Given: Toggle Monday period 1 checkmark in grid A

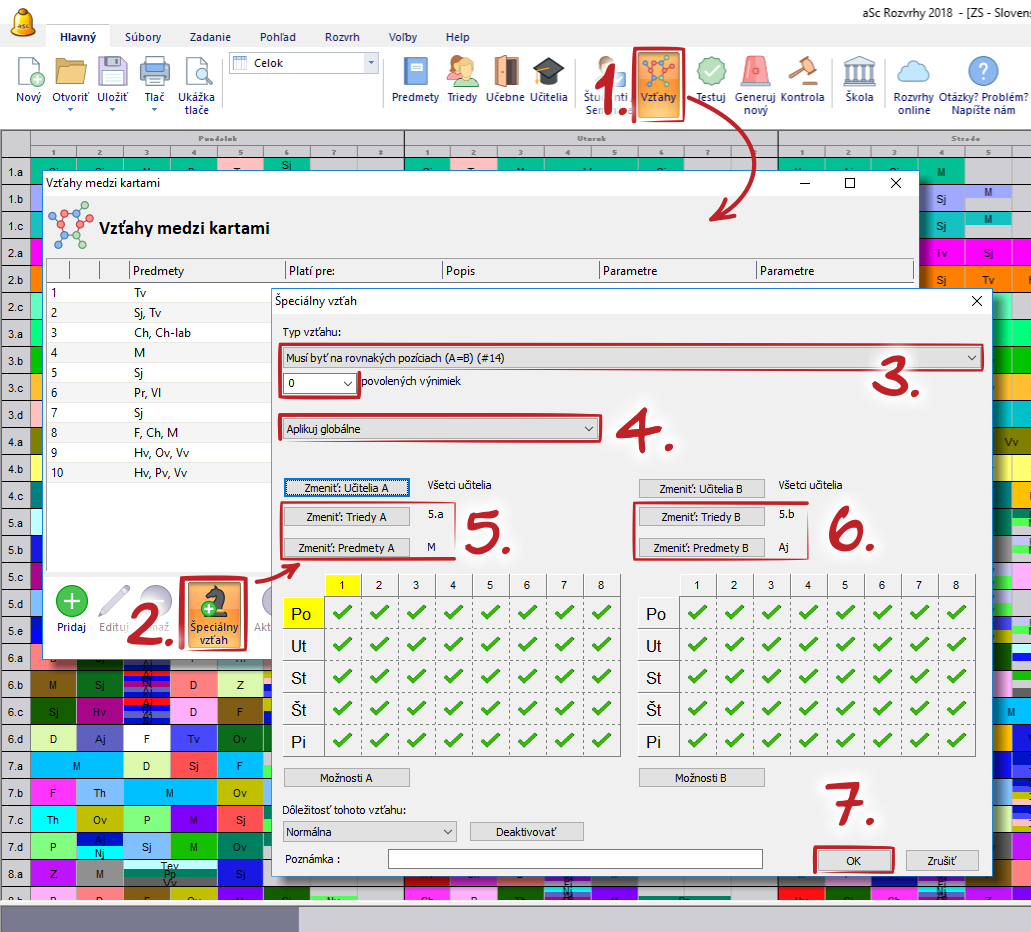Looking at the screenshot, I should pos(342,614).
